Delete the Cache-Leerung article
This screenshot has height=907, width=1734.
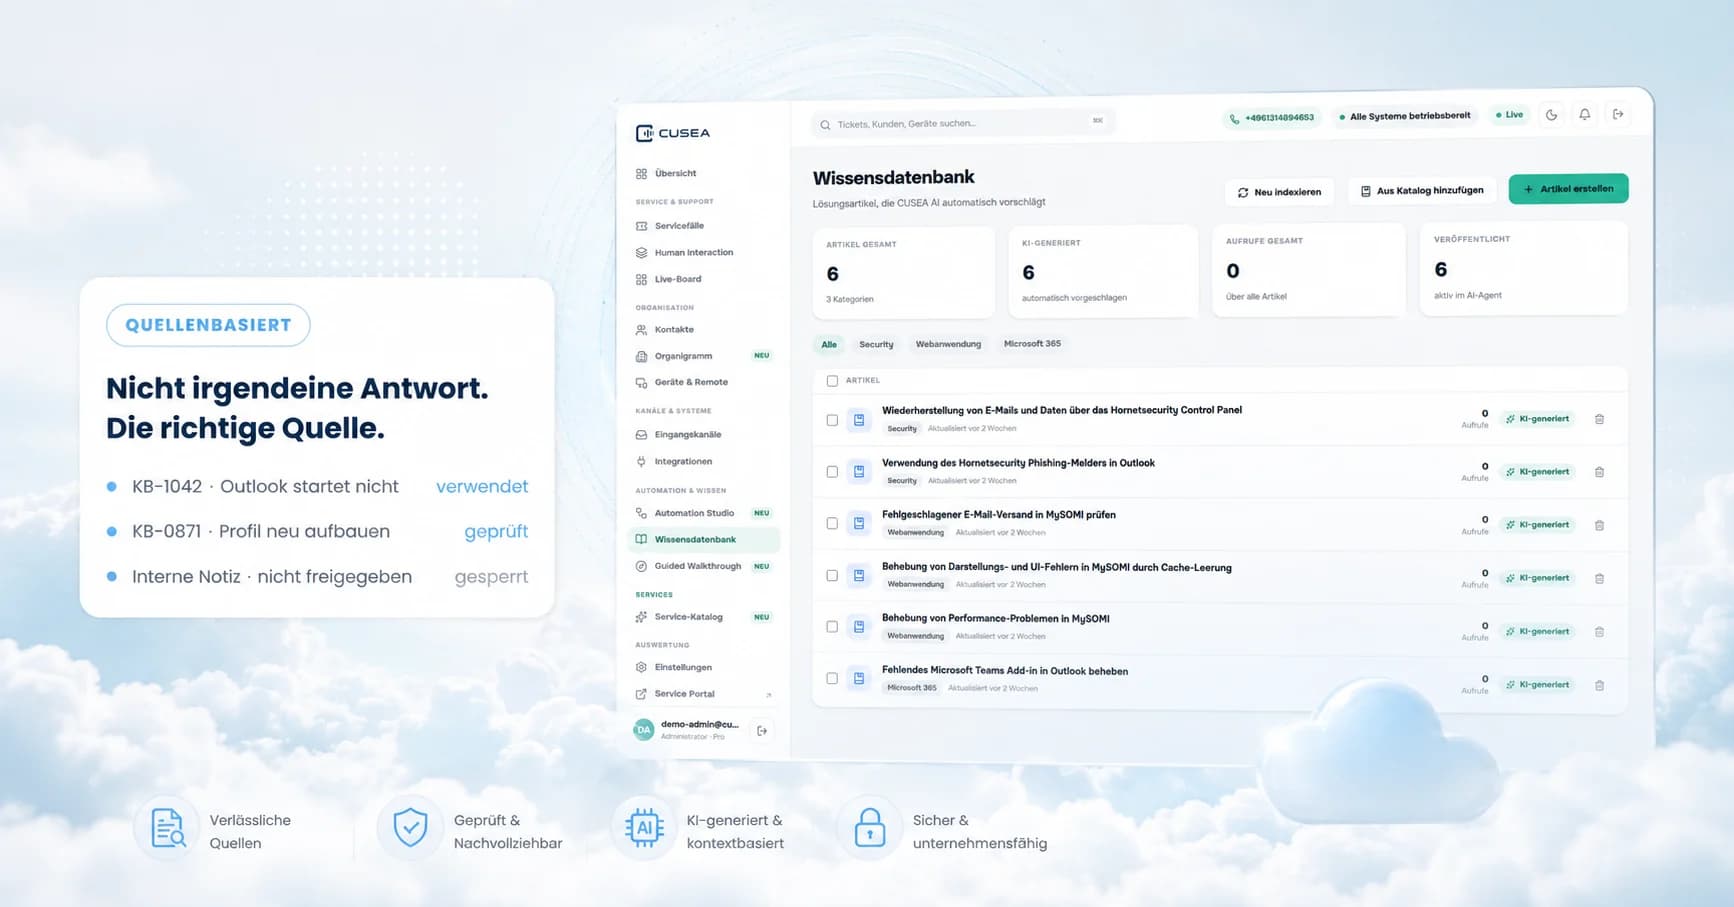(x=1599, y=578)
